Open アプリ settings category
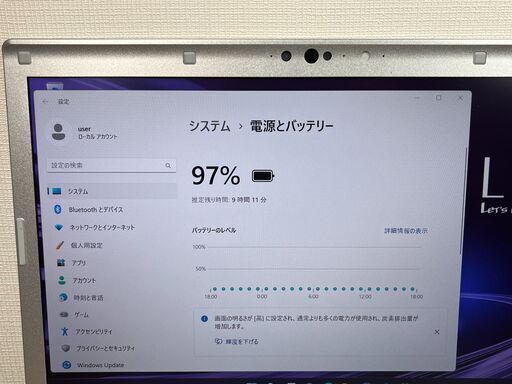This screenshot has width=512, height=384. (x=79, y=263)
